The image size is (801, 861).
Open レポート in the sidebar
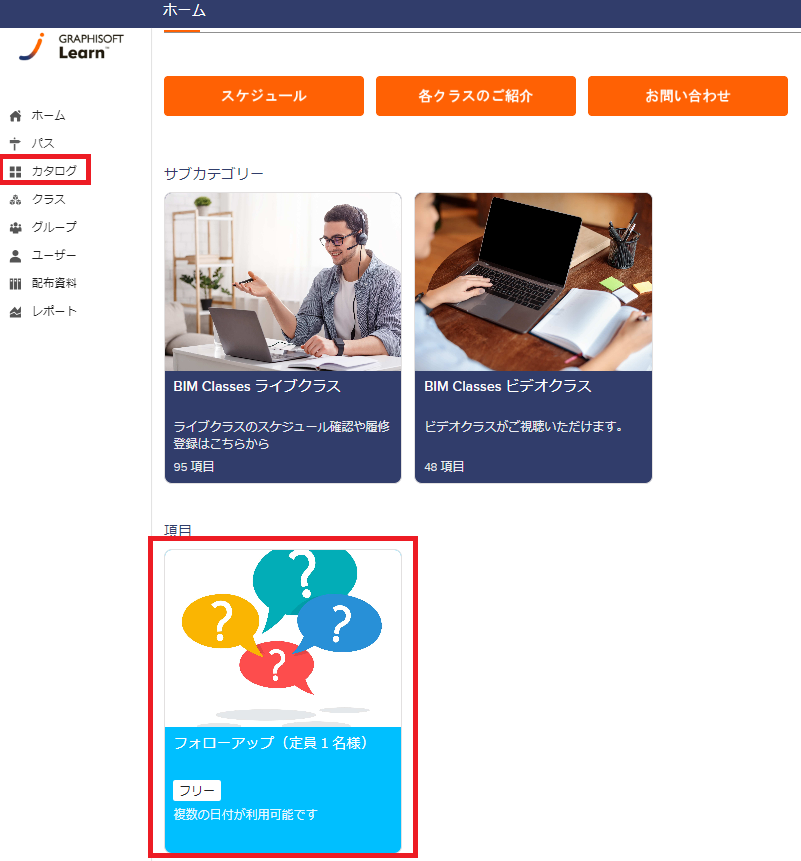[54, 311]
